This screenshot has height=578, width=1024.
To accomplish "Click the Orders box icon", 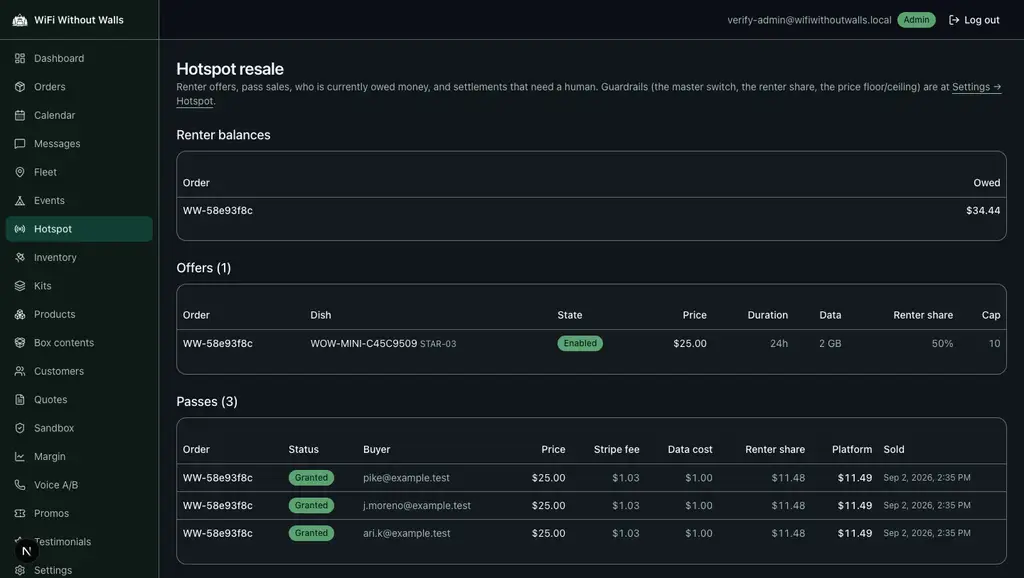I will (x=20, y=87).
